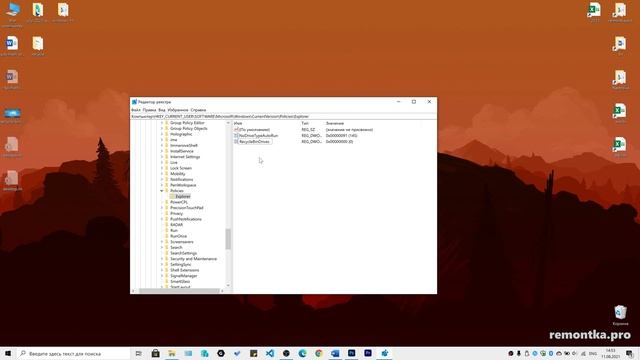Select the RunOnce key

[x=178, y=236]
